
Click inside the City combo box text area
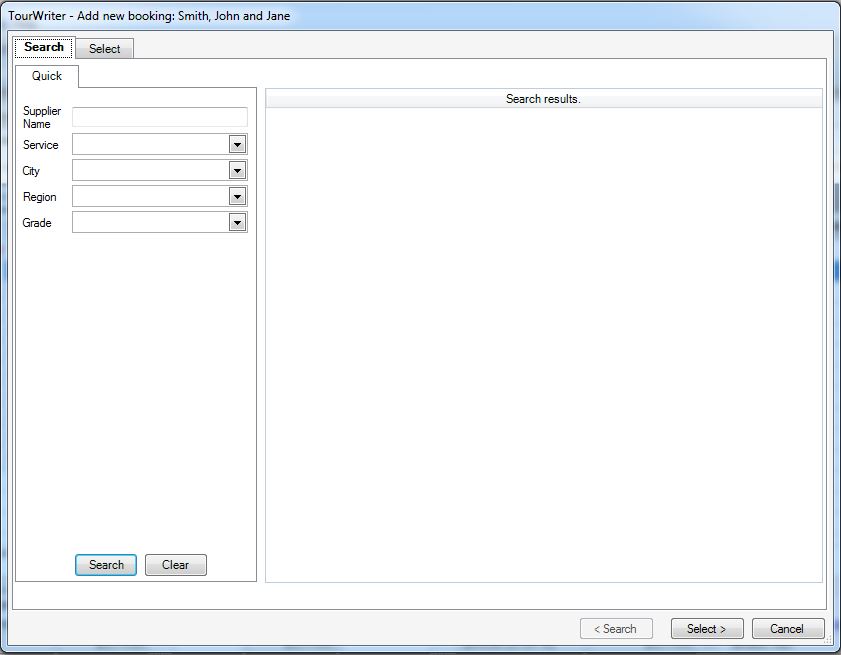(150, 171)
